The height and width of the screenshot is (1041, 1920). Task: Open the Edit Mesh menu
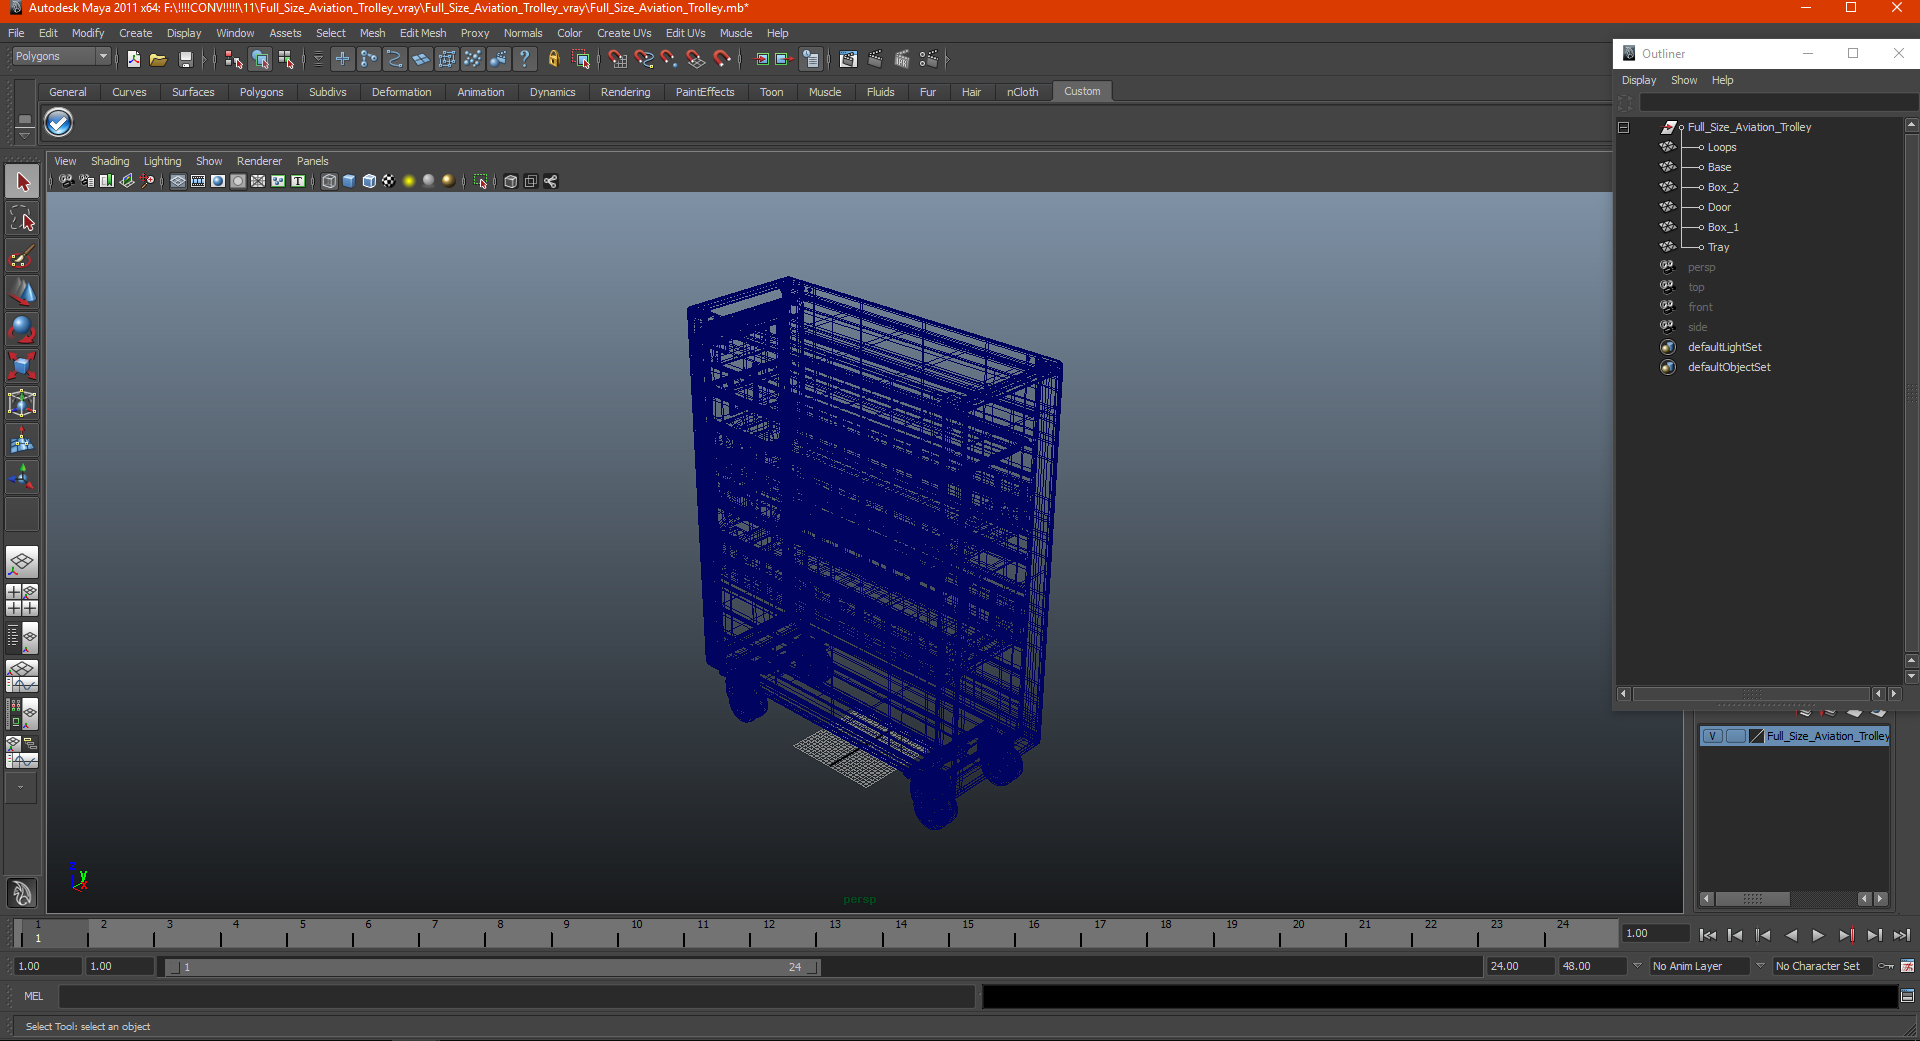(423, 33)
